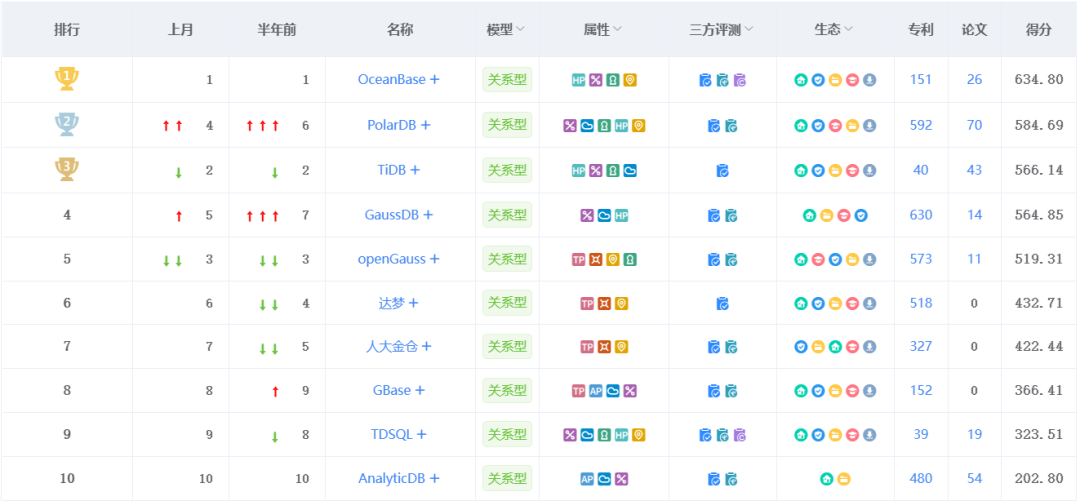This screenshot has height=501, width=1080.
Task: Click the red graduation cap icon in PolarDB row
Action: pos(835,125)
